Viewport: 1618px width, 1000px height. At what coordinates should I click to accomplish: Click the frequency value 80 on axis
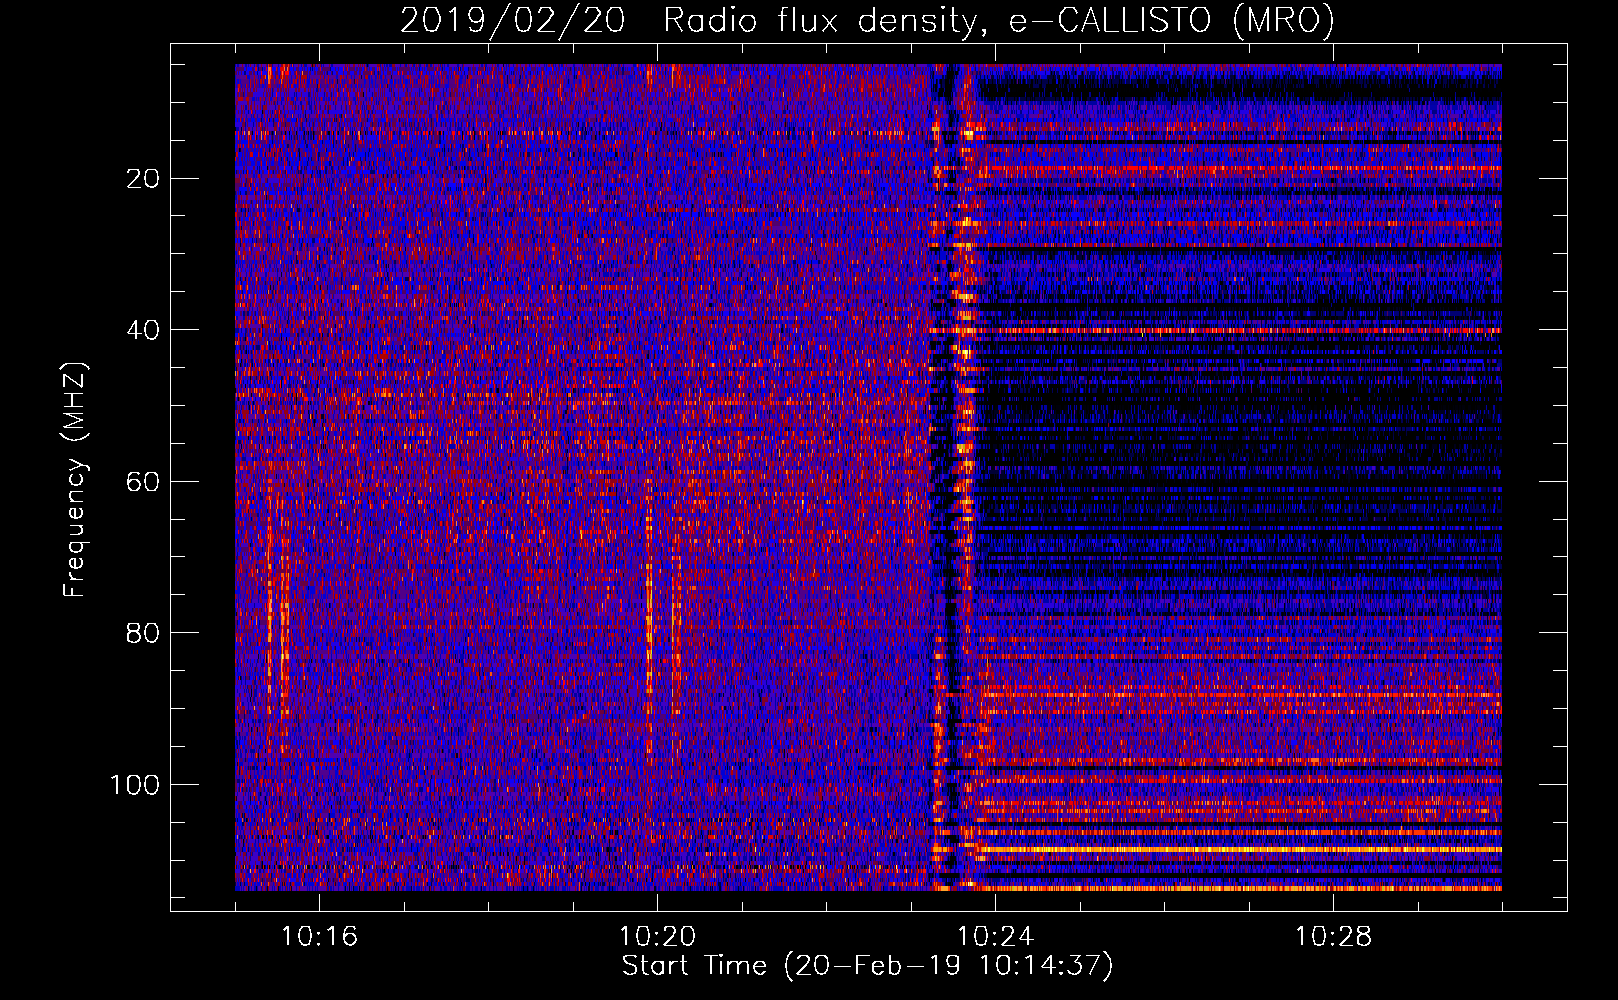[x=143, y=633]
